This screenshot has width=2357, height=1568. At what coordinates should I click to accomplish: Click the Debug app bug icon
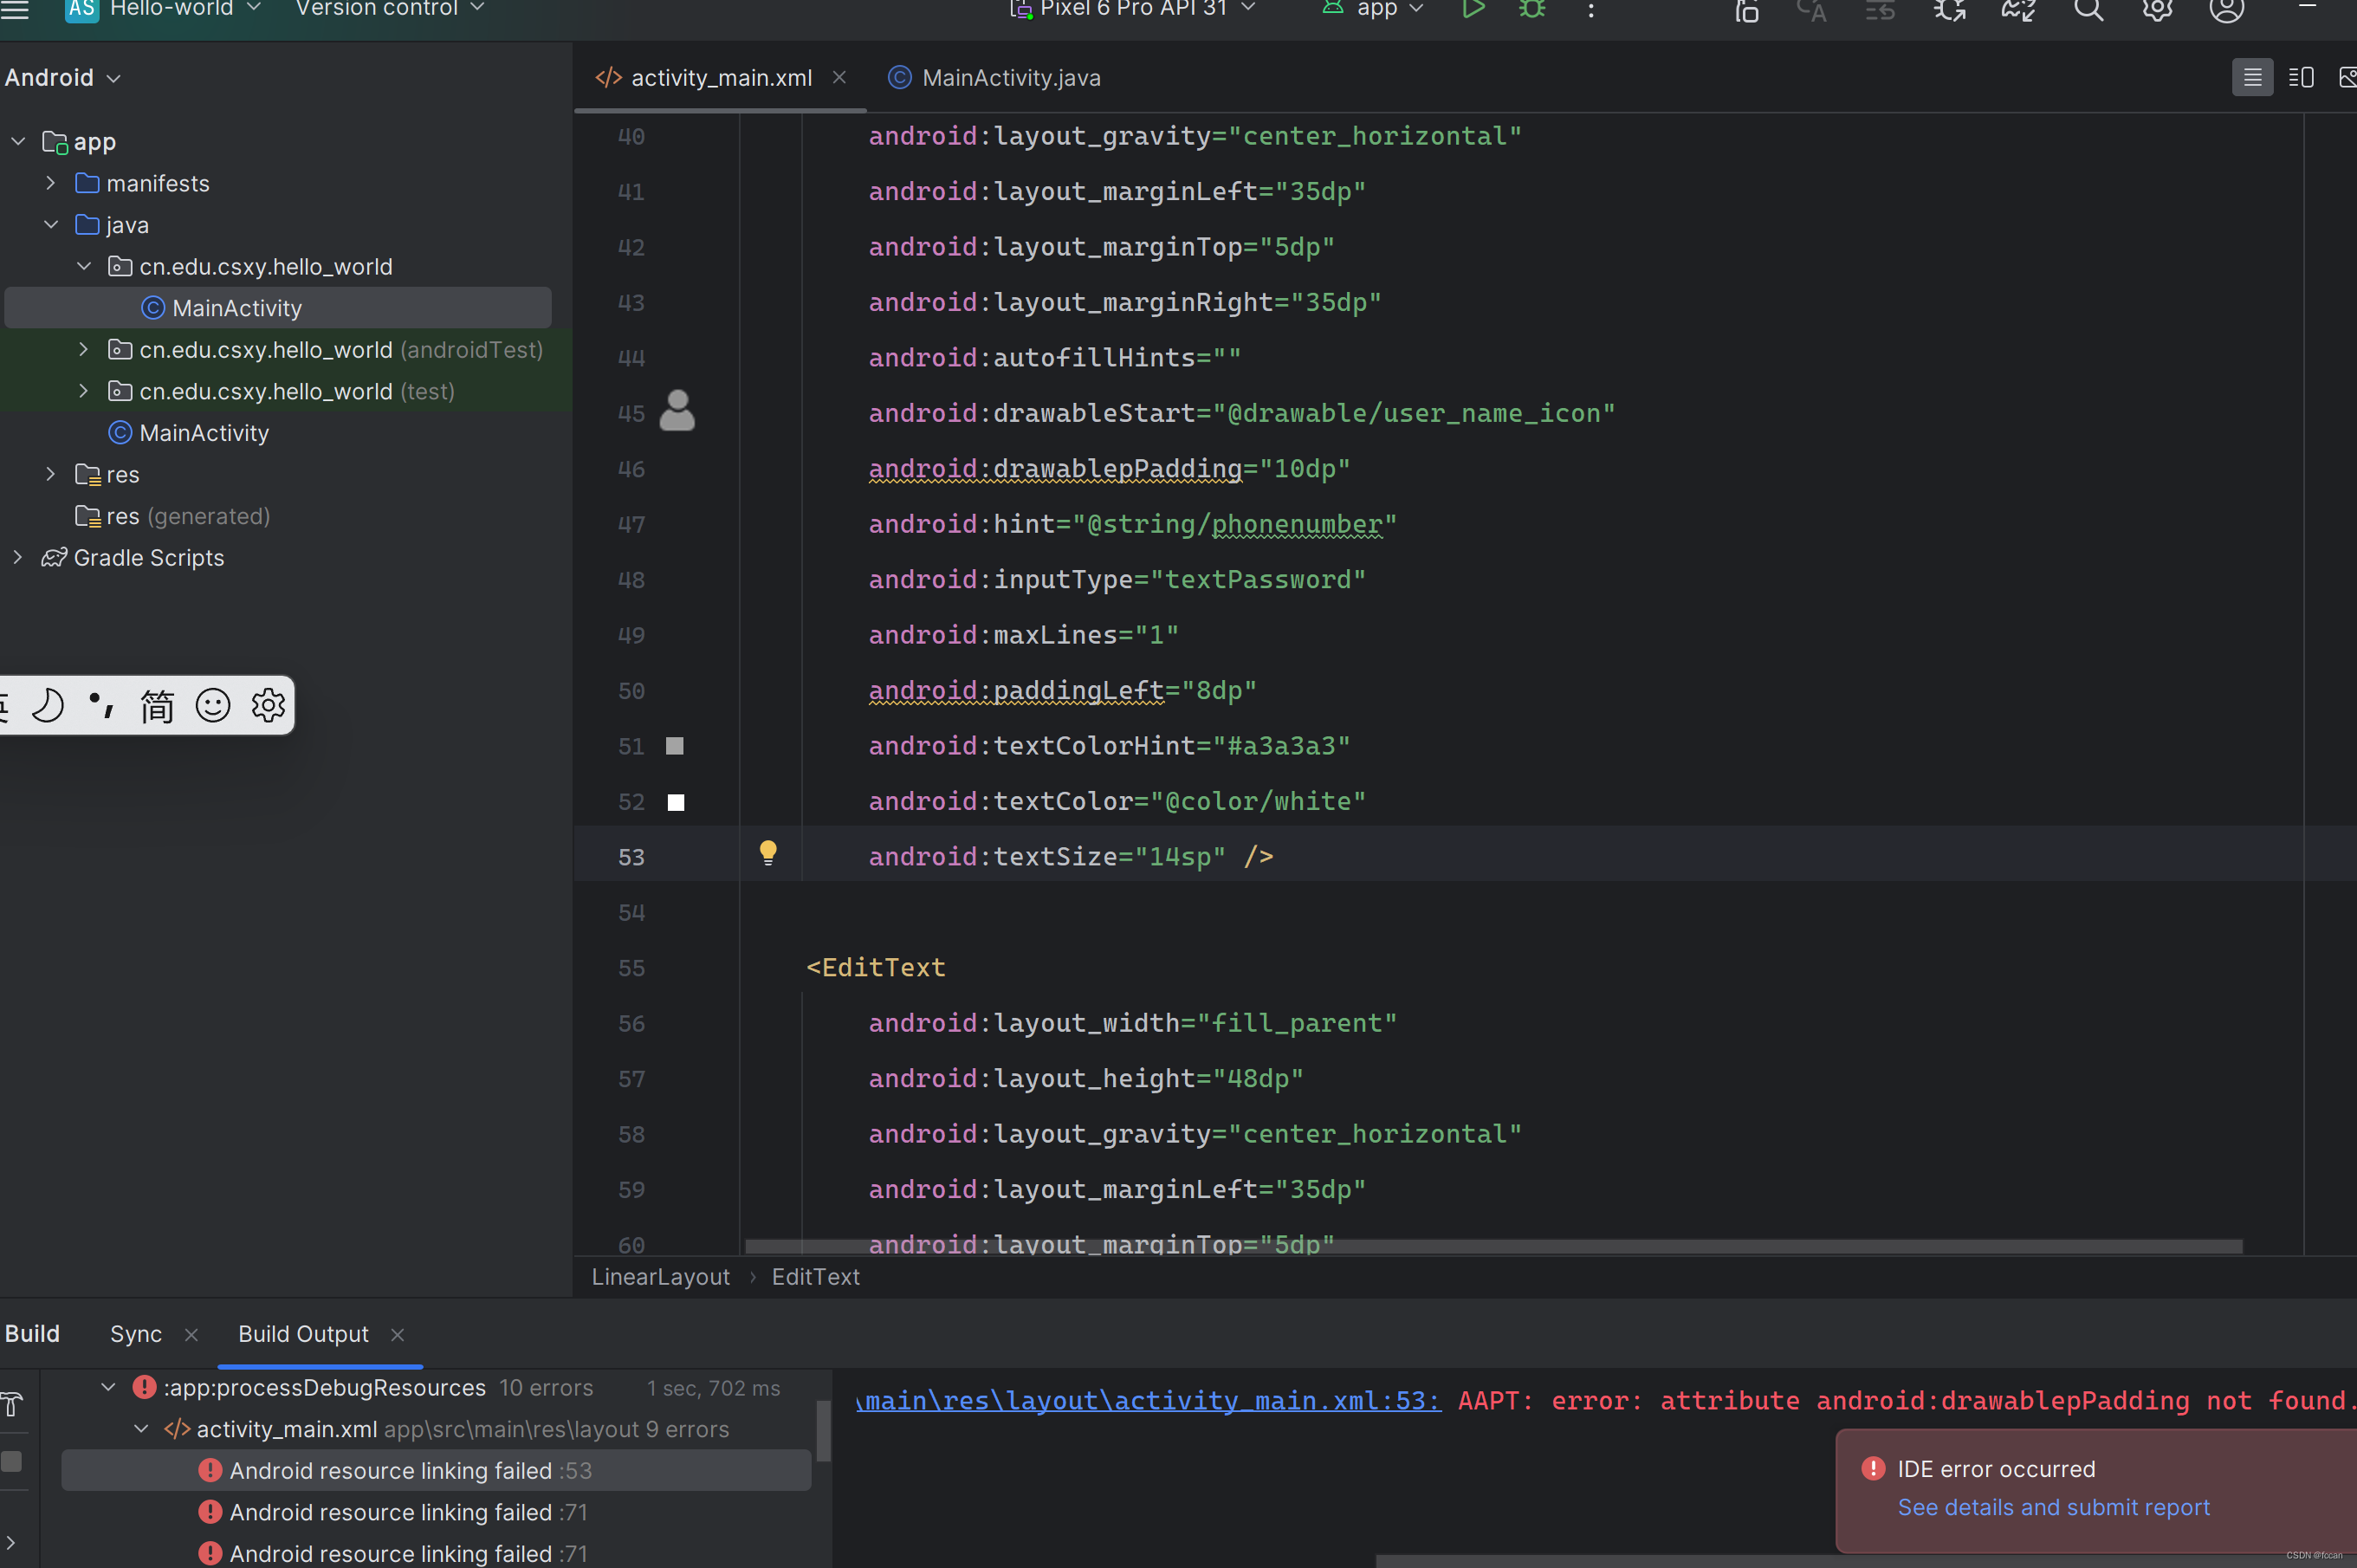click(x=1532, y=9)
